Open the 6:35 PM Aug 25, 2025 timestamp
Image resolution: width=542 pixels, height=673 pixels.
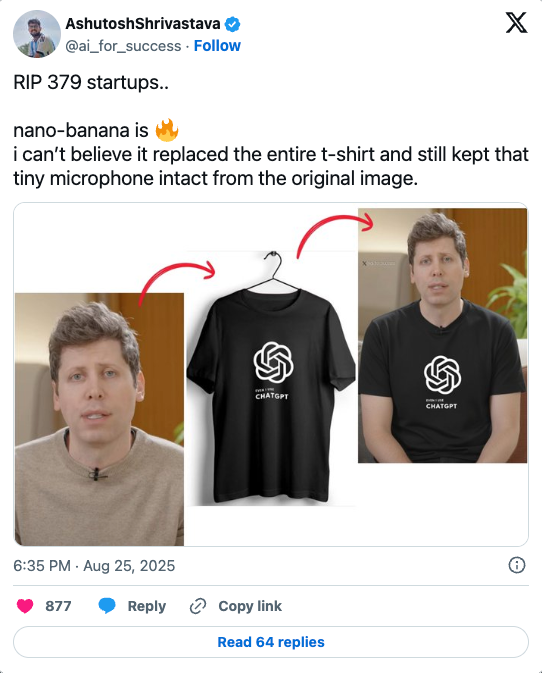point(94,566)
